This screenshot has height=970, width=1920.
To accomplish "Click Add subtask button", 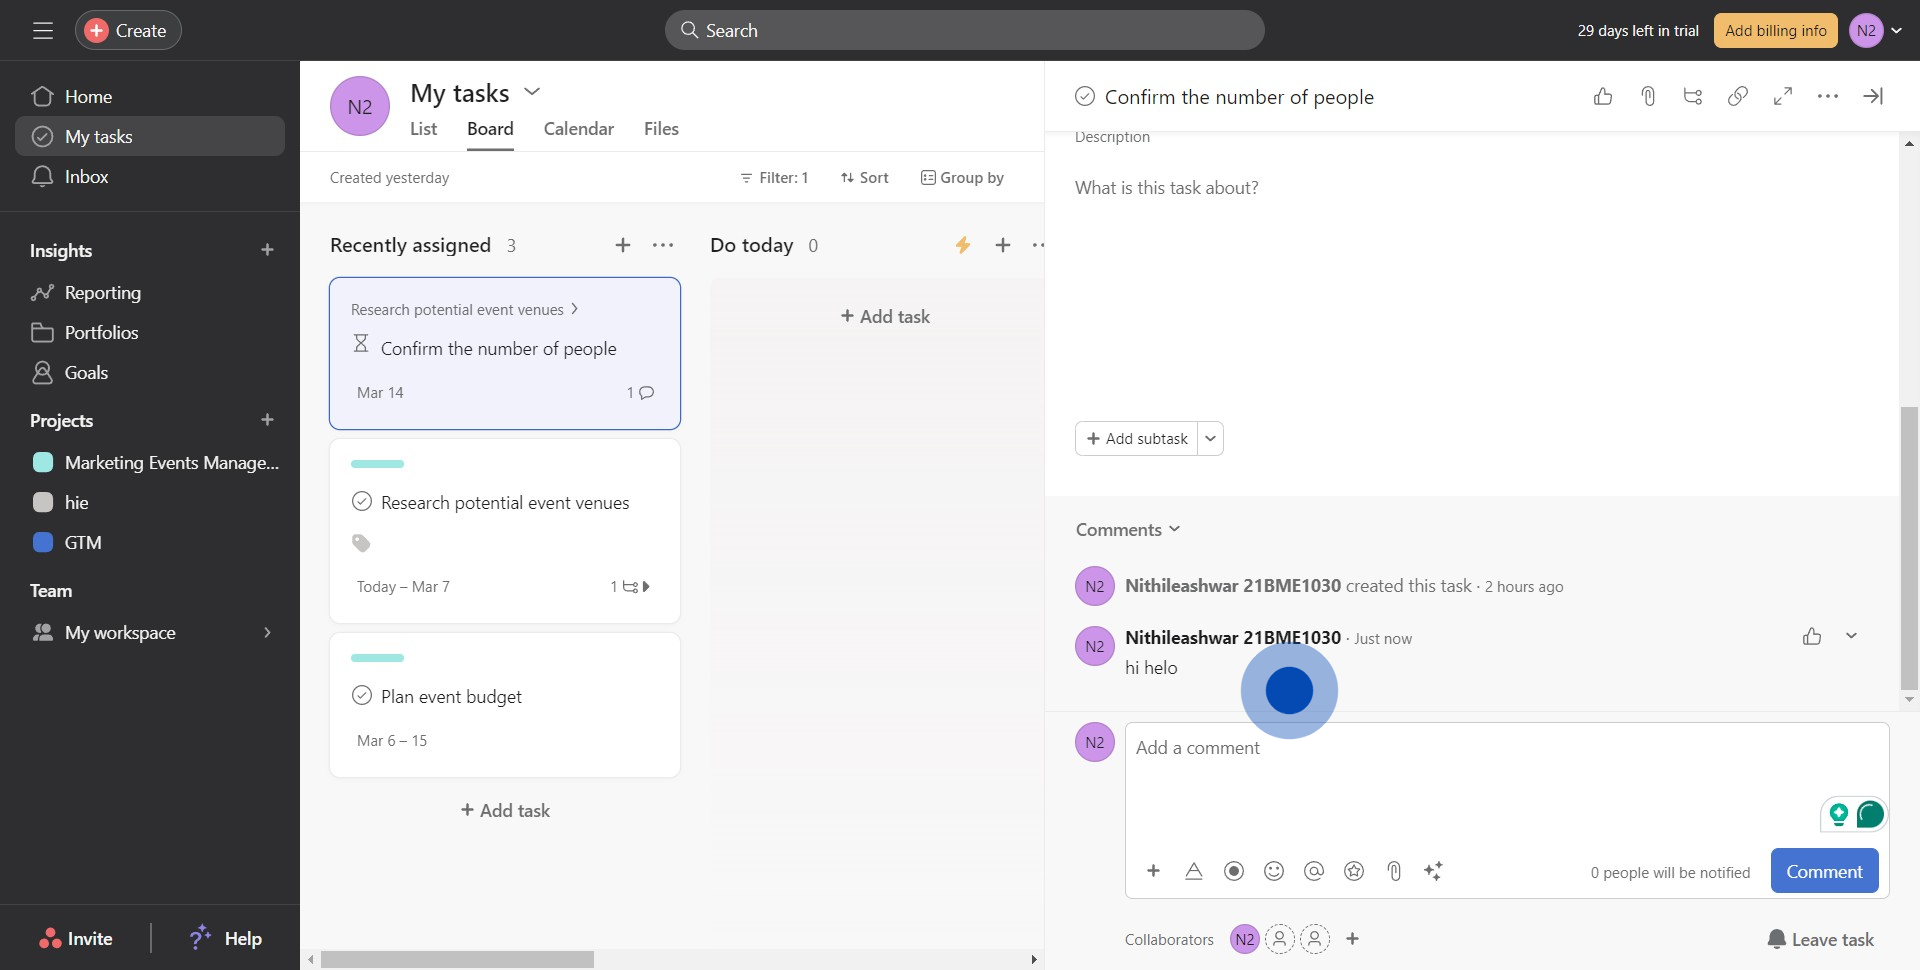I will [x=1137, y=439].
